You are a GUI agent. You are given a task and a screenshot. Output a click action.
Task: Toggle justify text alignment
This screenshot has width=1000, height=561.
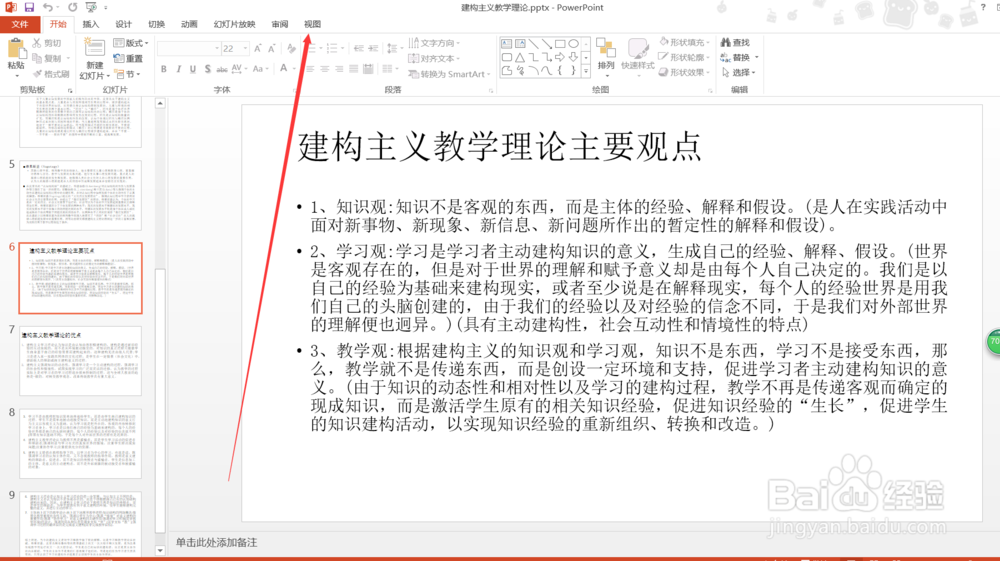pyautogui.click(x=354, y=69)
